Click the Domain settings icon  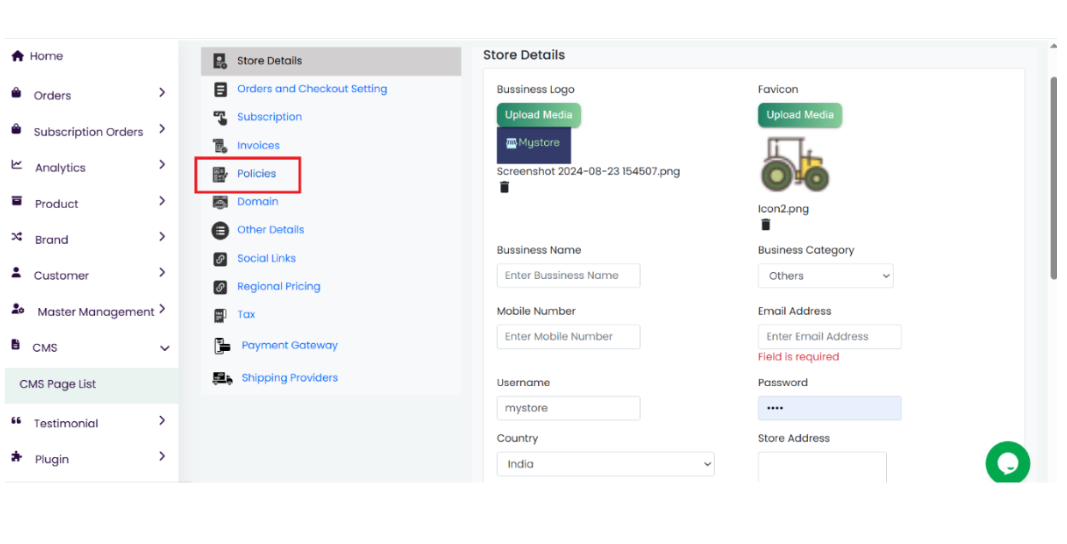click(x=220, y=202)
